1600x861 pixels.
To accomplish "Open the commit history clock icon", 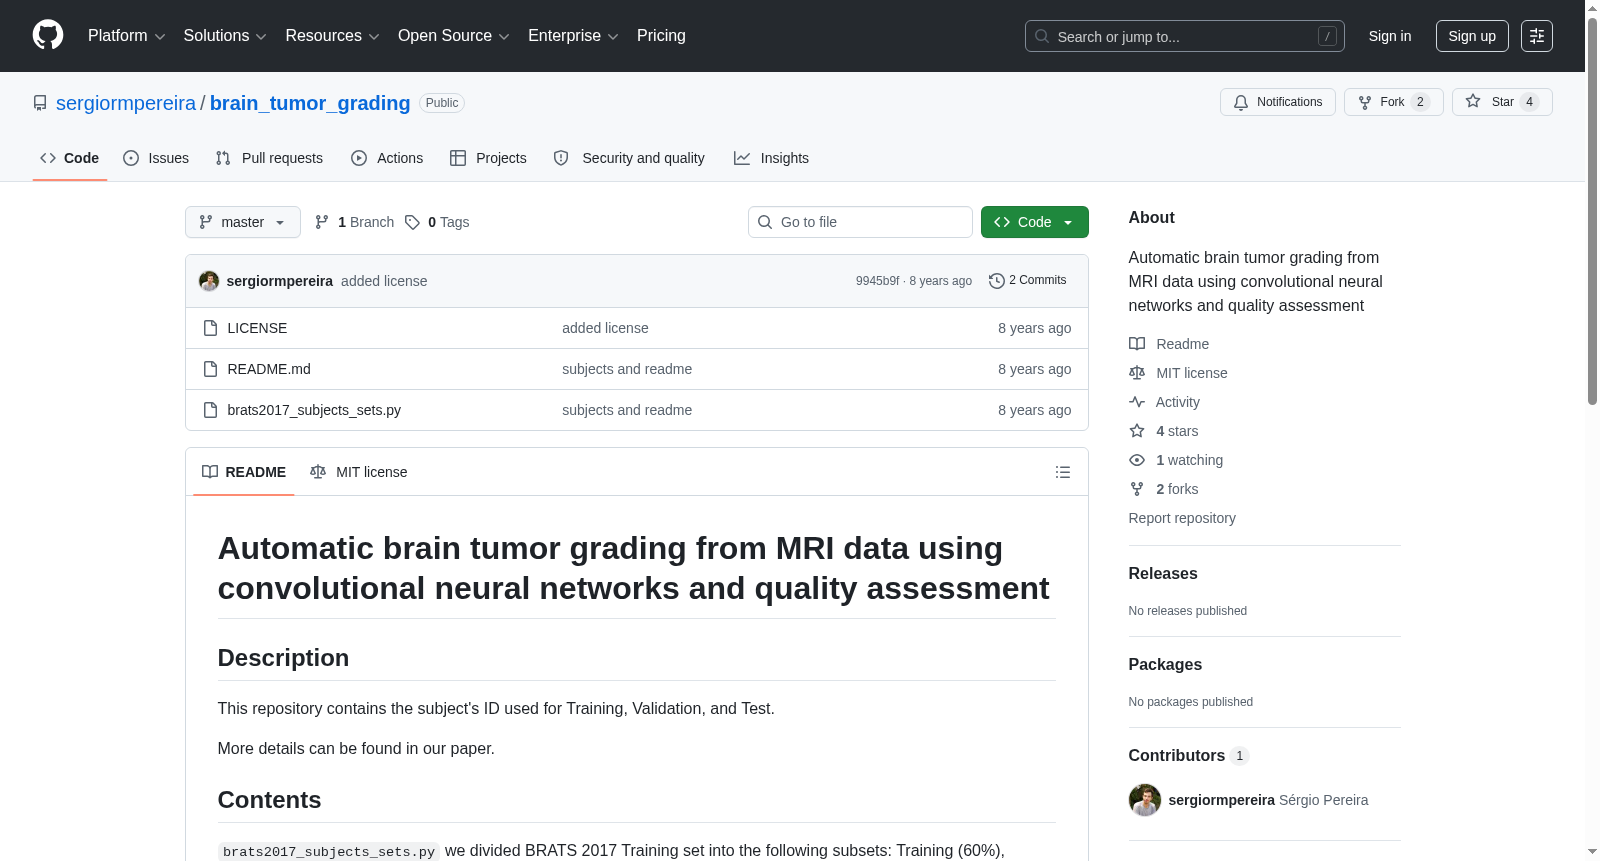I will (x=996, y=281).
